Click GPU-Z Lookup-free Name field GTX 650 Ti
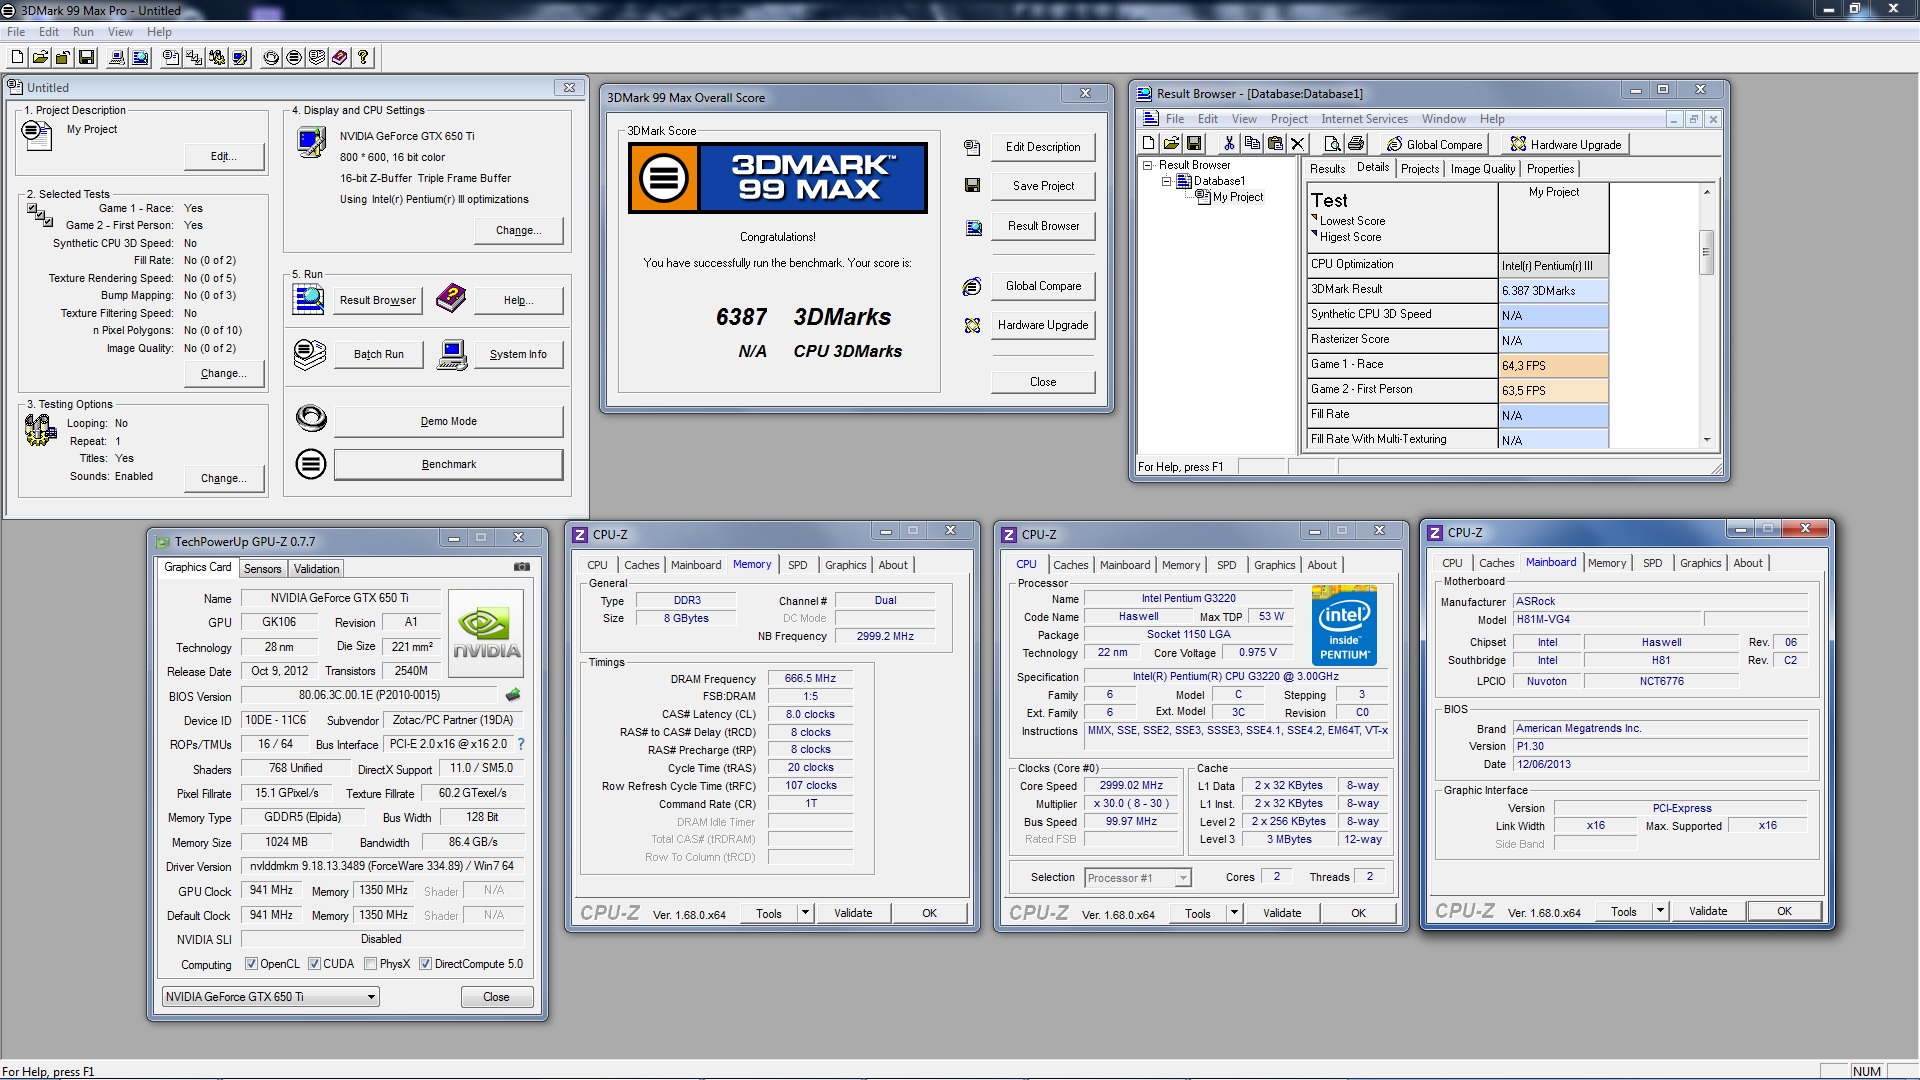Viewport: 1920px width, 1080px height. coord(339,598)
